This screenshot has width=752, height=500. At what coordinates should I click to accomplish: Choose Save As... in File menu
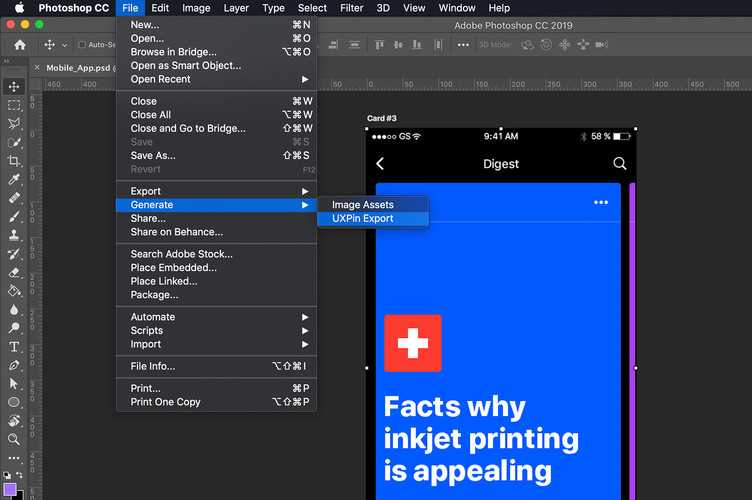216,155
